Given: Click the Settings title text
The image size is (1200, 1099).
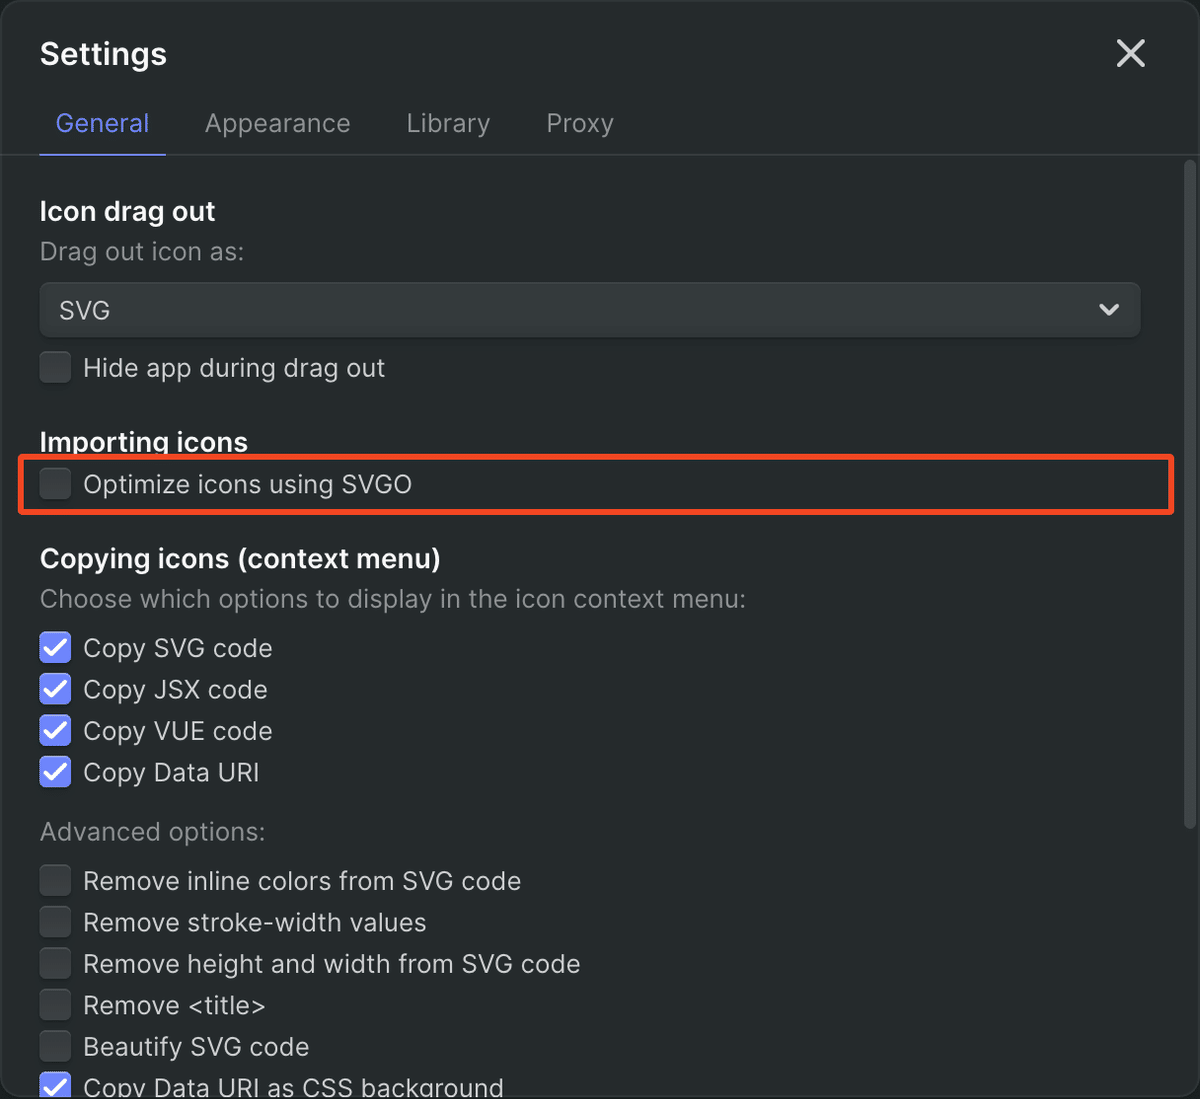Looking at the screenshot, I should tap(103, 54).
